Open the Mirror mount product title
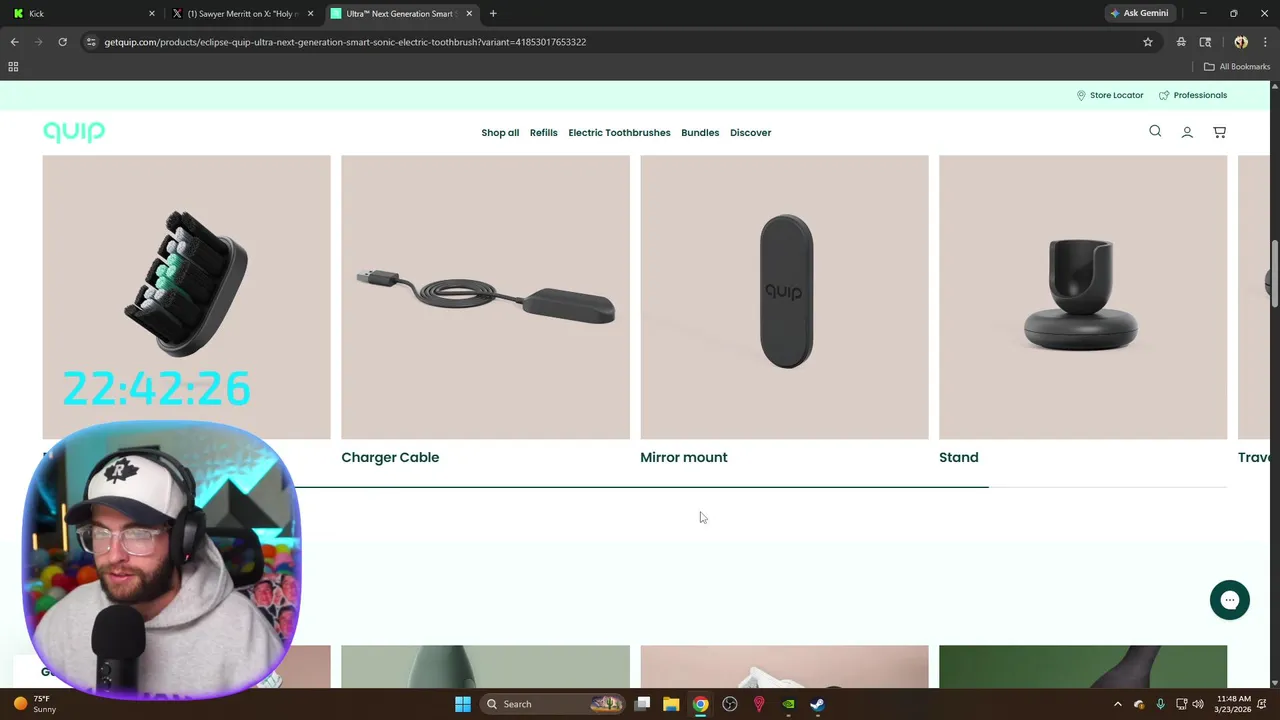Image resolution: width=1280 pixels, height=720 pixels. (684, 457)
